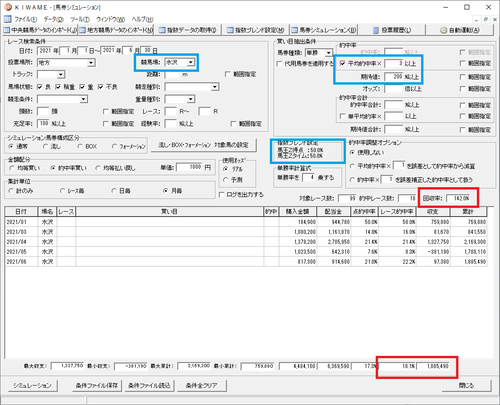Screen dimensions: 500x405
Task: Click the シミュレーション button
Action: tap(32, 386)
